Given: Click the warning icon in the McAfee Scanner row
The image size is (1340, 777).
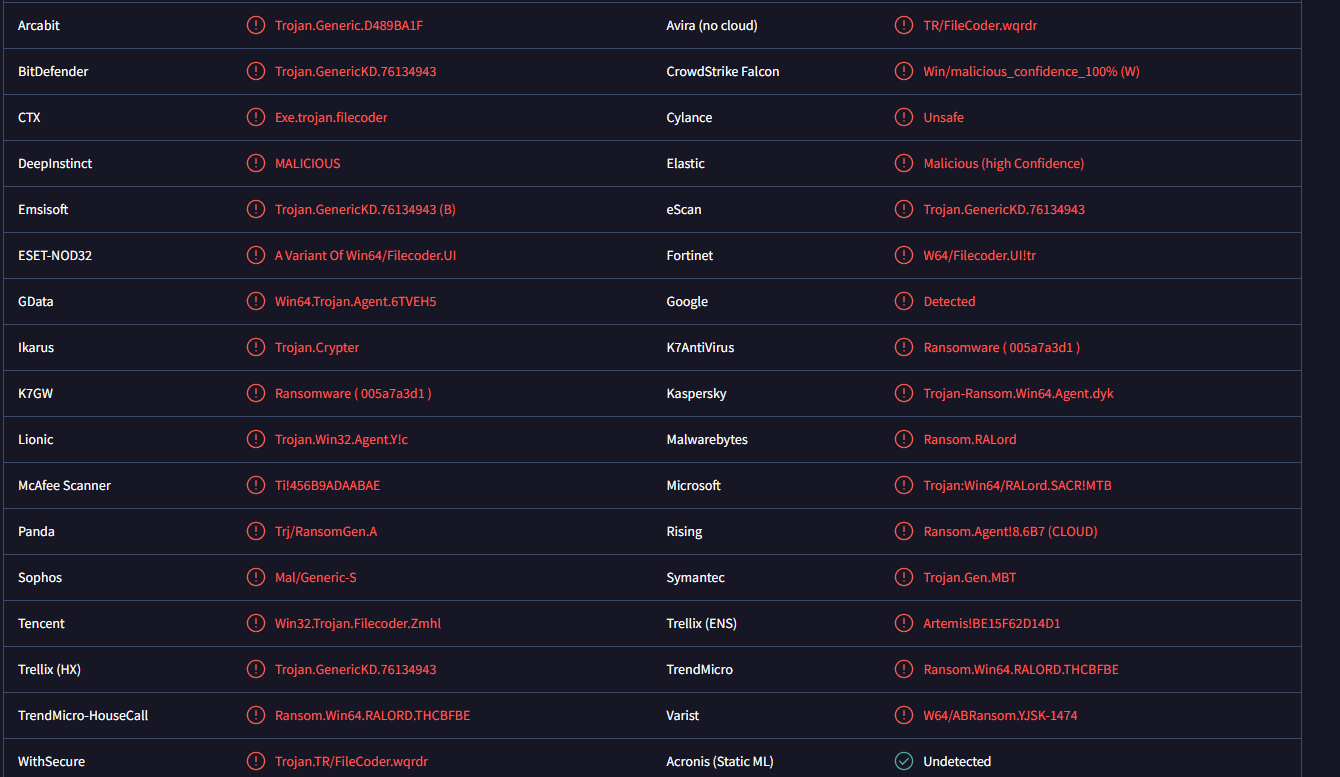Looking at the screenshot, I should (256, 485).
